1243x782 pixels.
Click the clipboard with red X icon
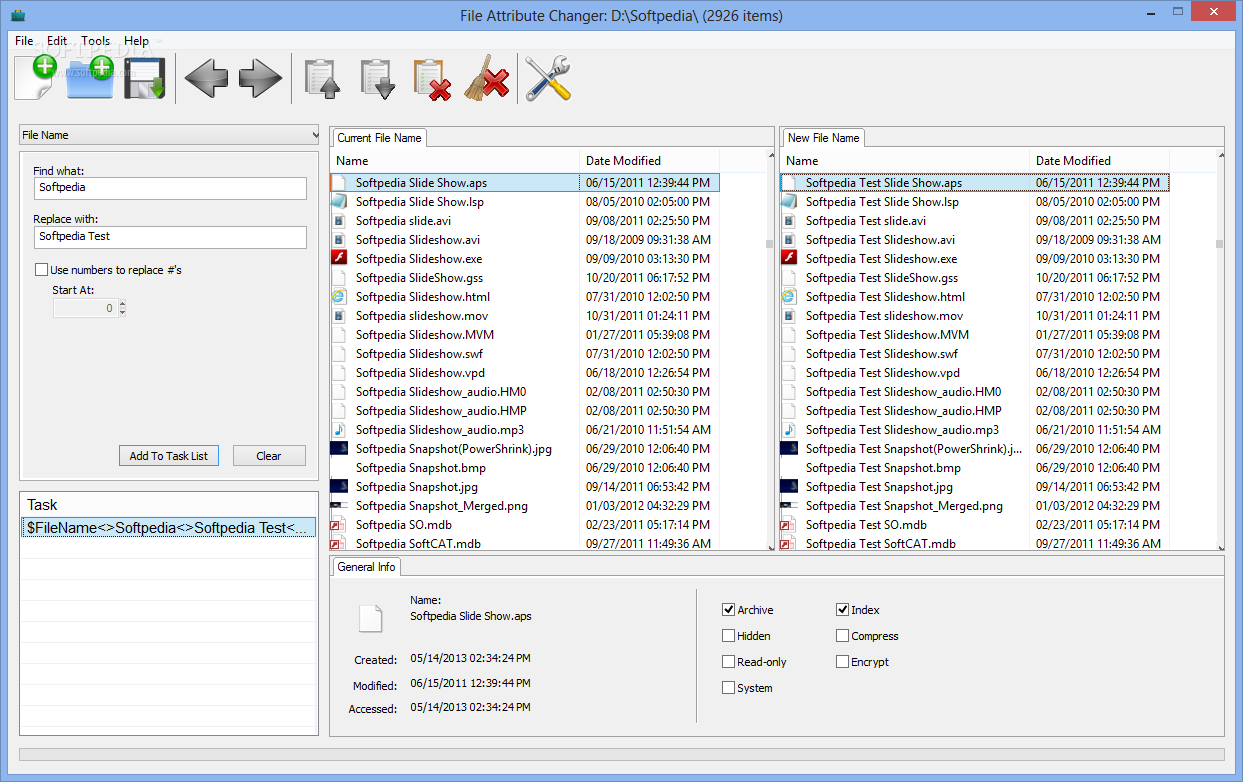coord(433,79)
